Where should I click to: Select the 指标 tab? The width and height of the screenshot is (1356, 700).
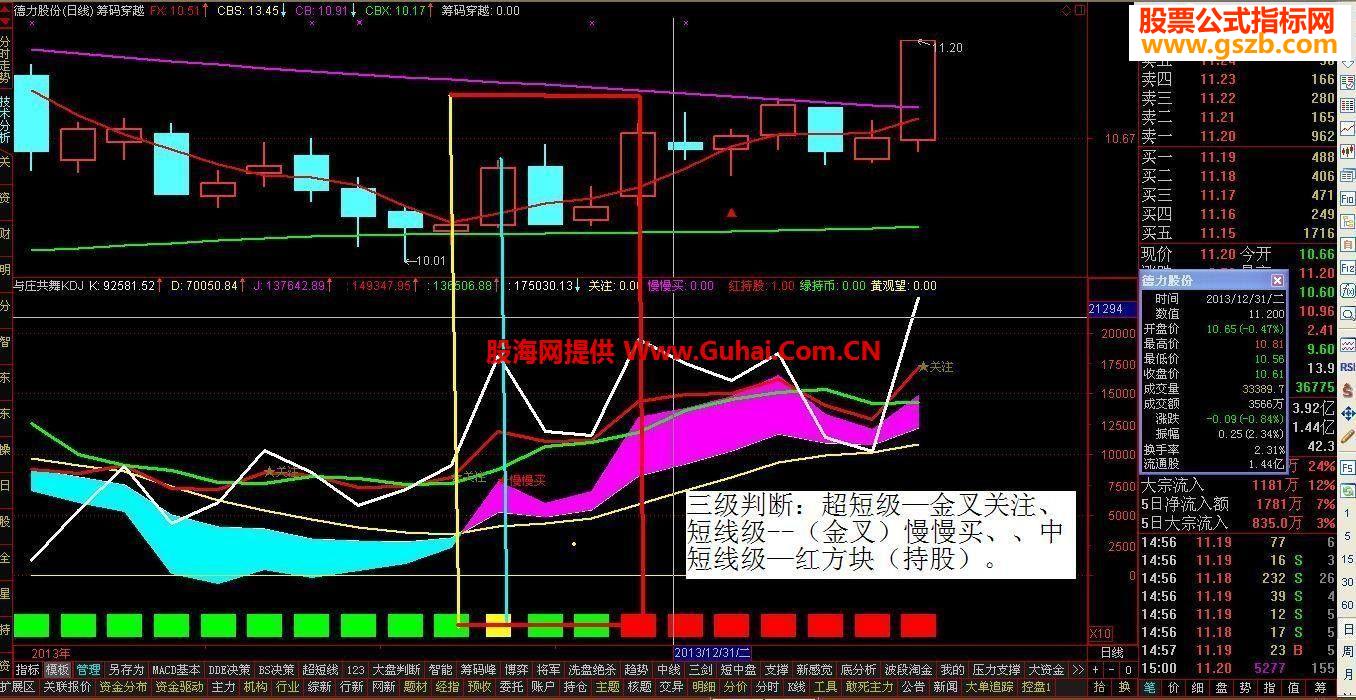pos(27,670)
